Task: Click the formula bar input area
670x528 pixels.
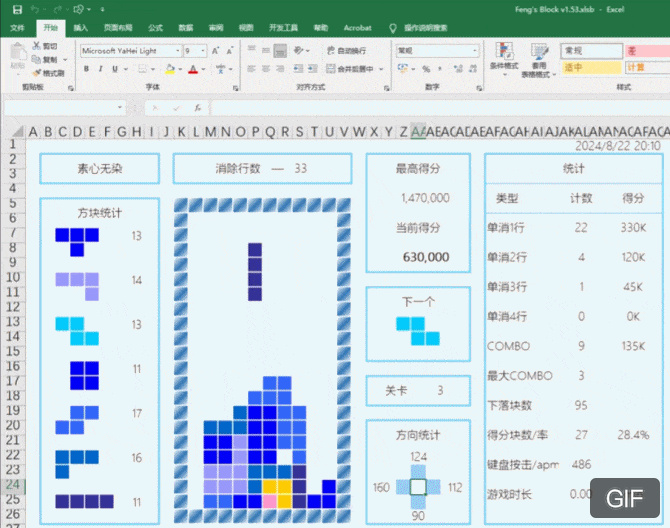Action: click(439, 108)
